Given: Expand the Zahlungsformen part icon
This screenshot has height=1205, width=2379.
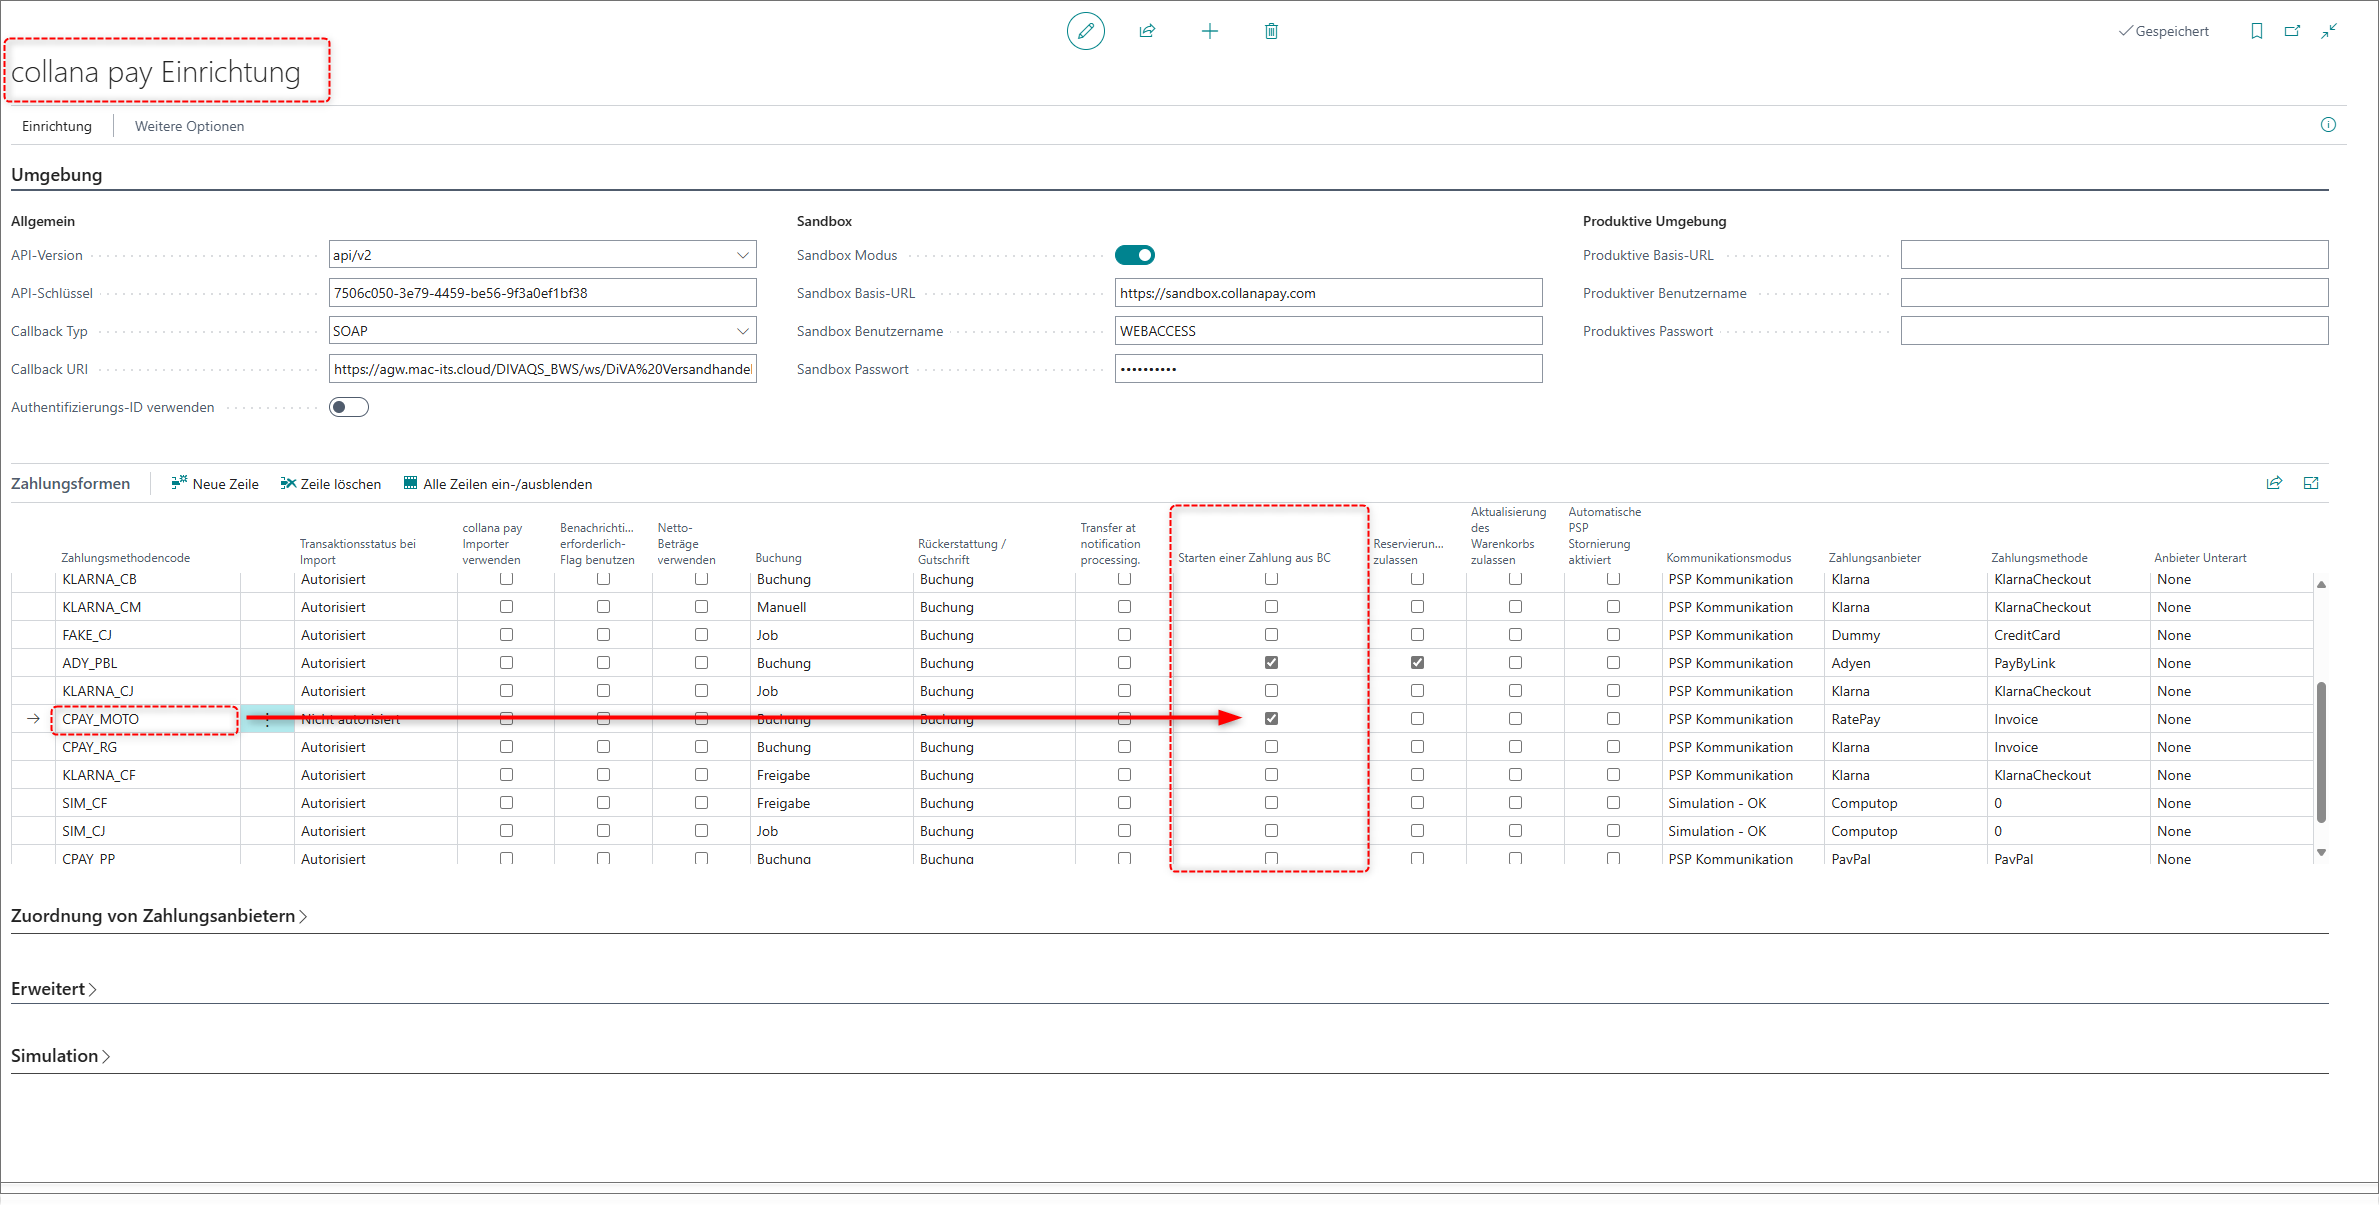Looking at the screenshot, I should 2311,483.
